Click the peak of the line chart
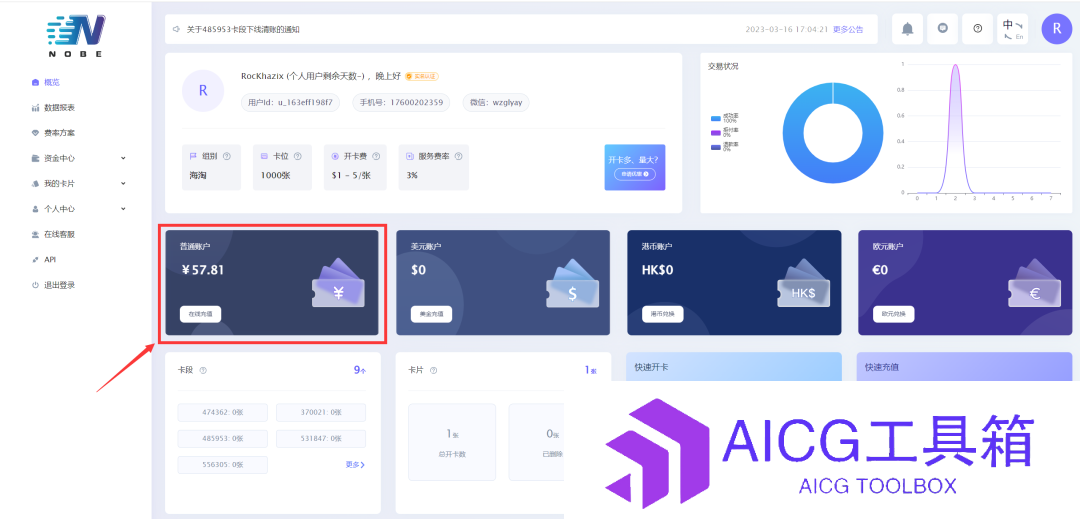 [955, 65]
